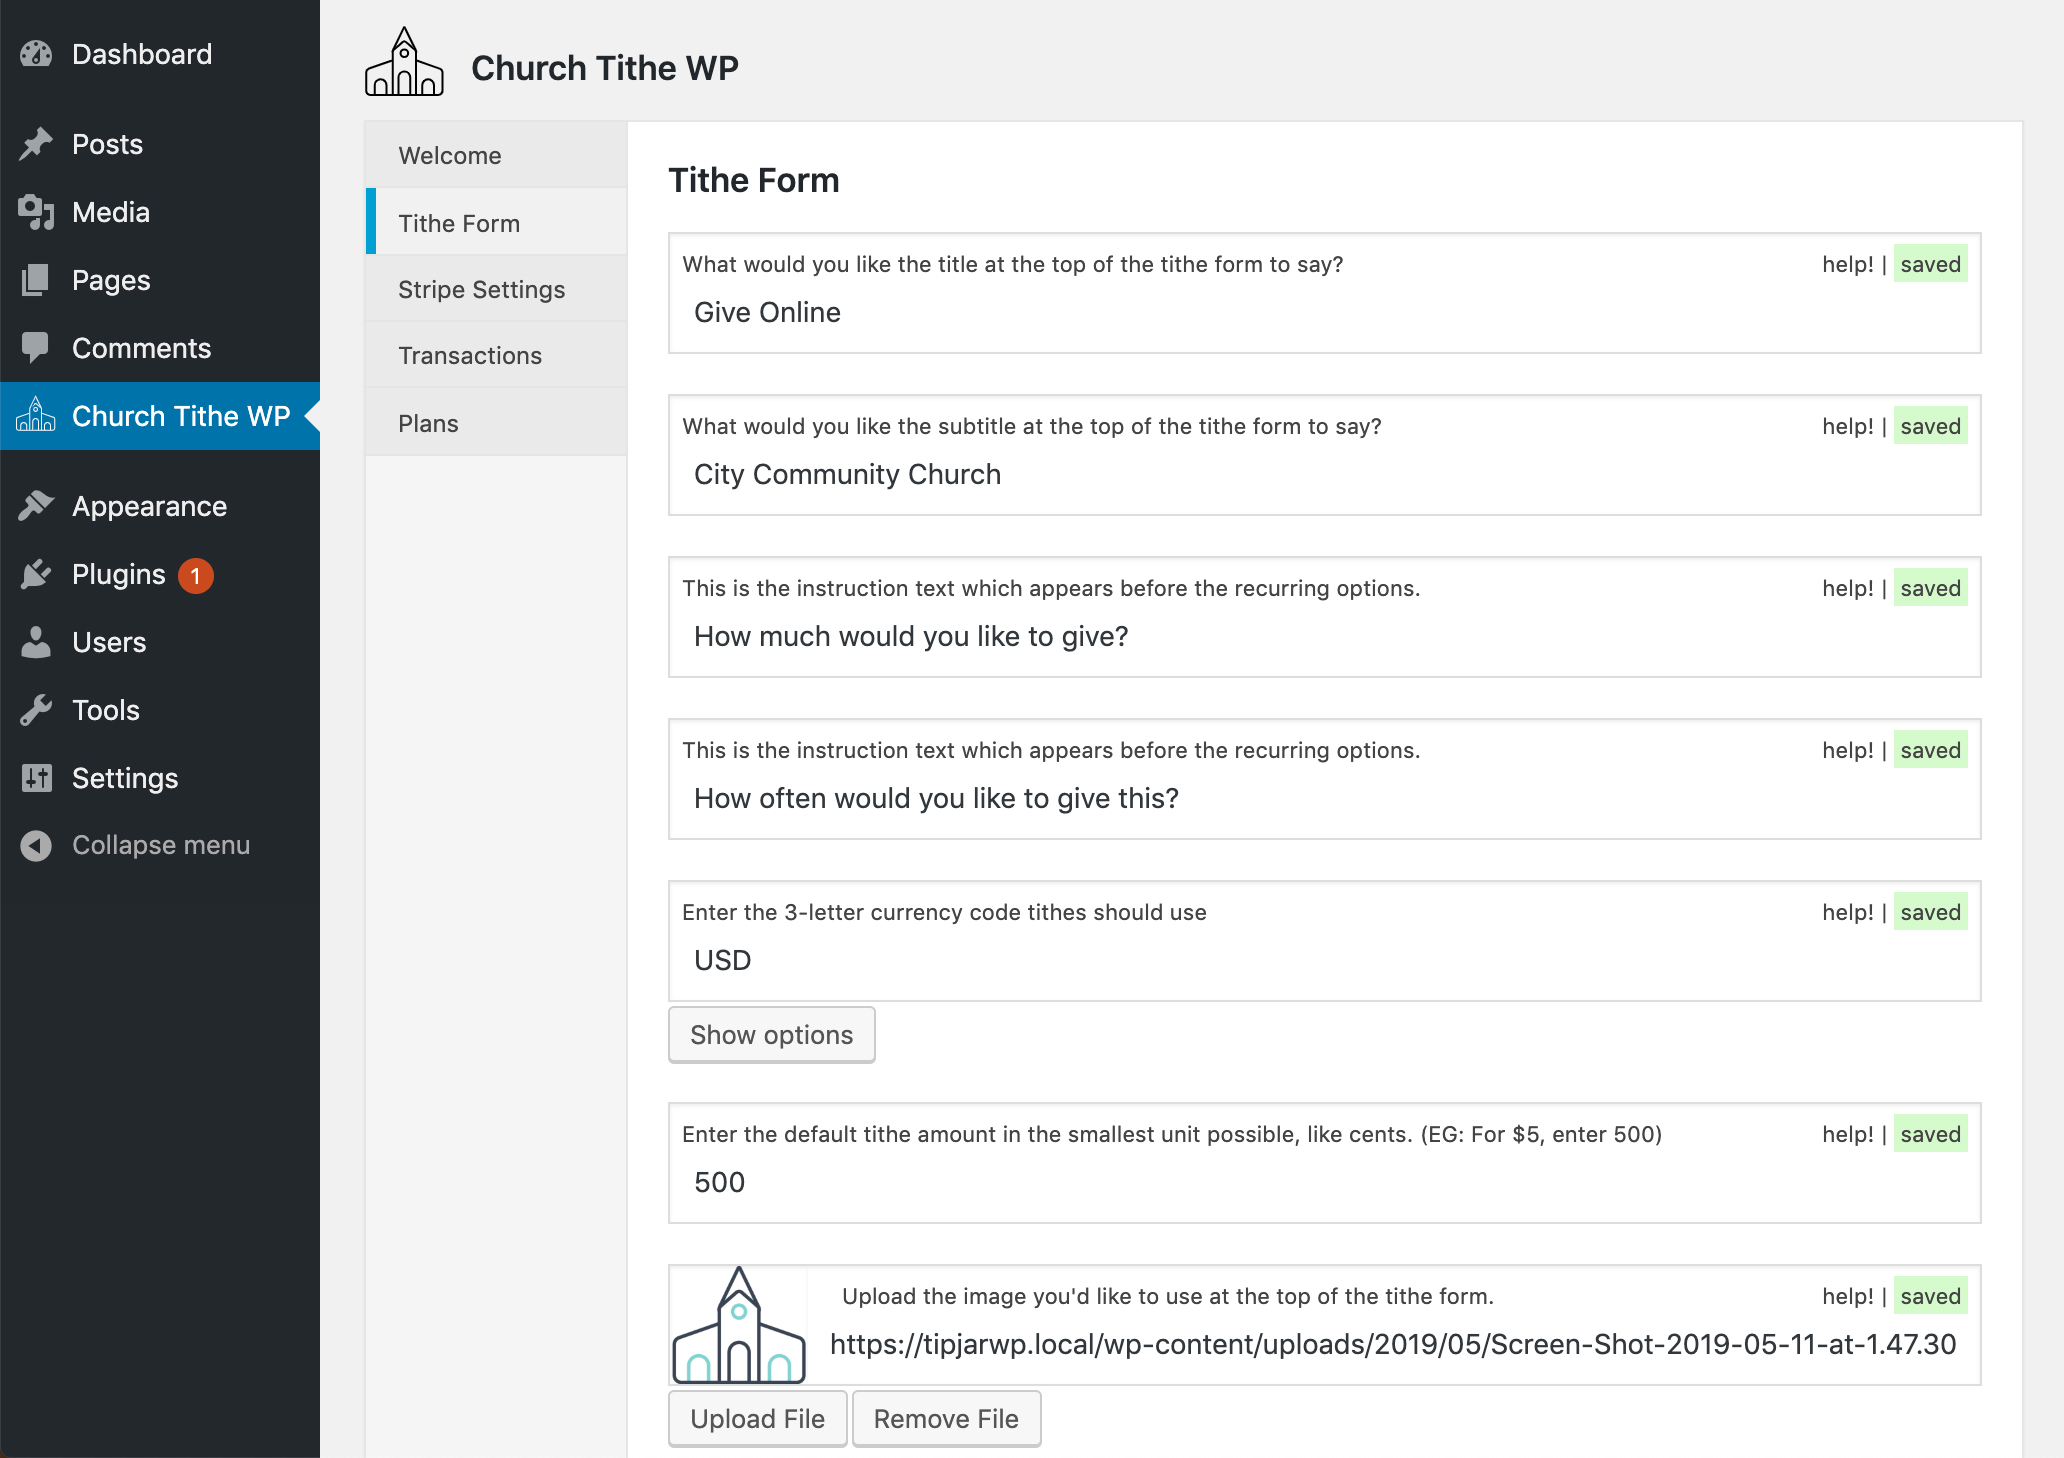
Task: Open the Plugins menu
Action: pyautogui.click(x=160, y=574)
